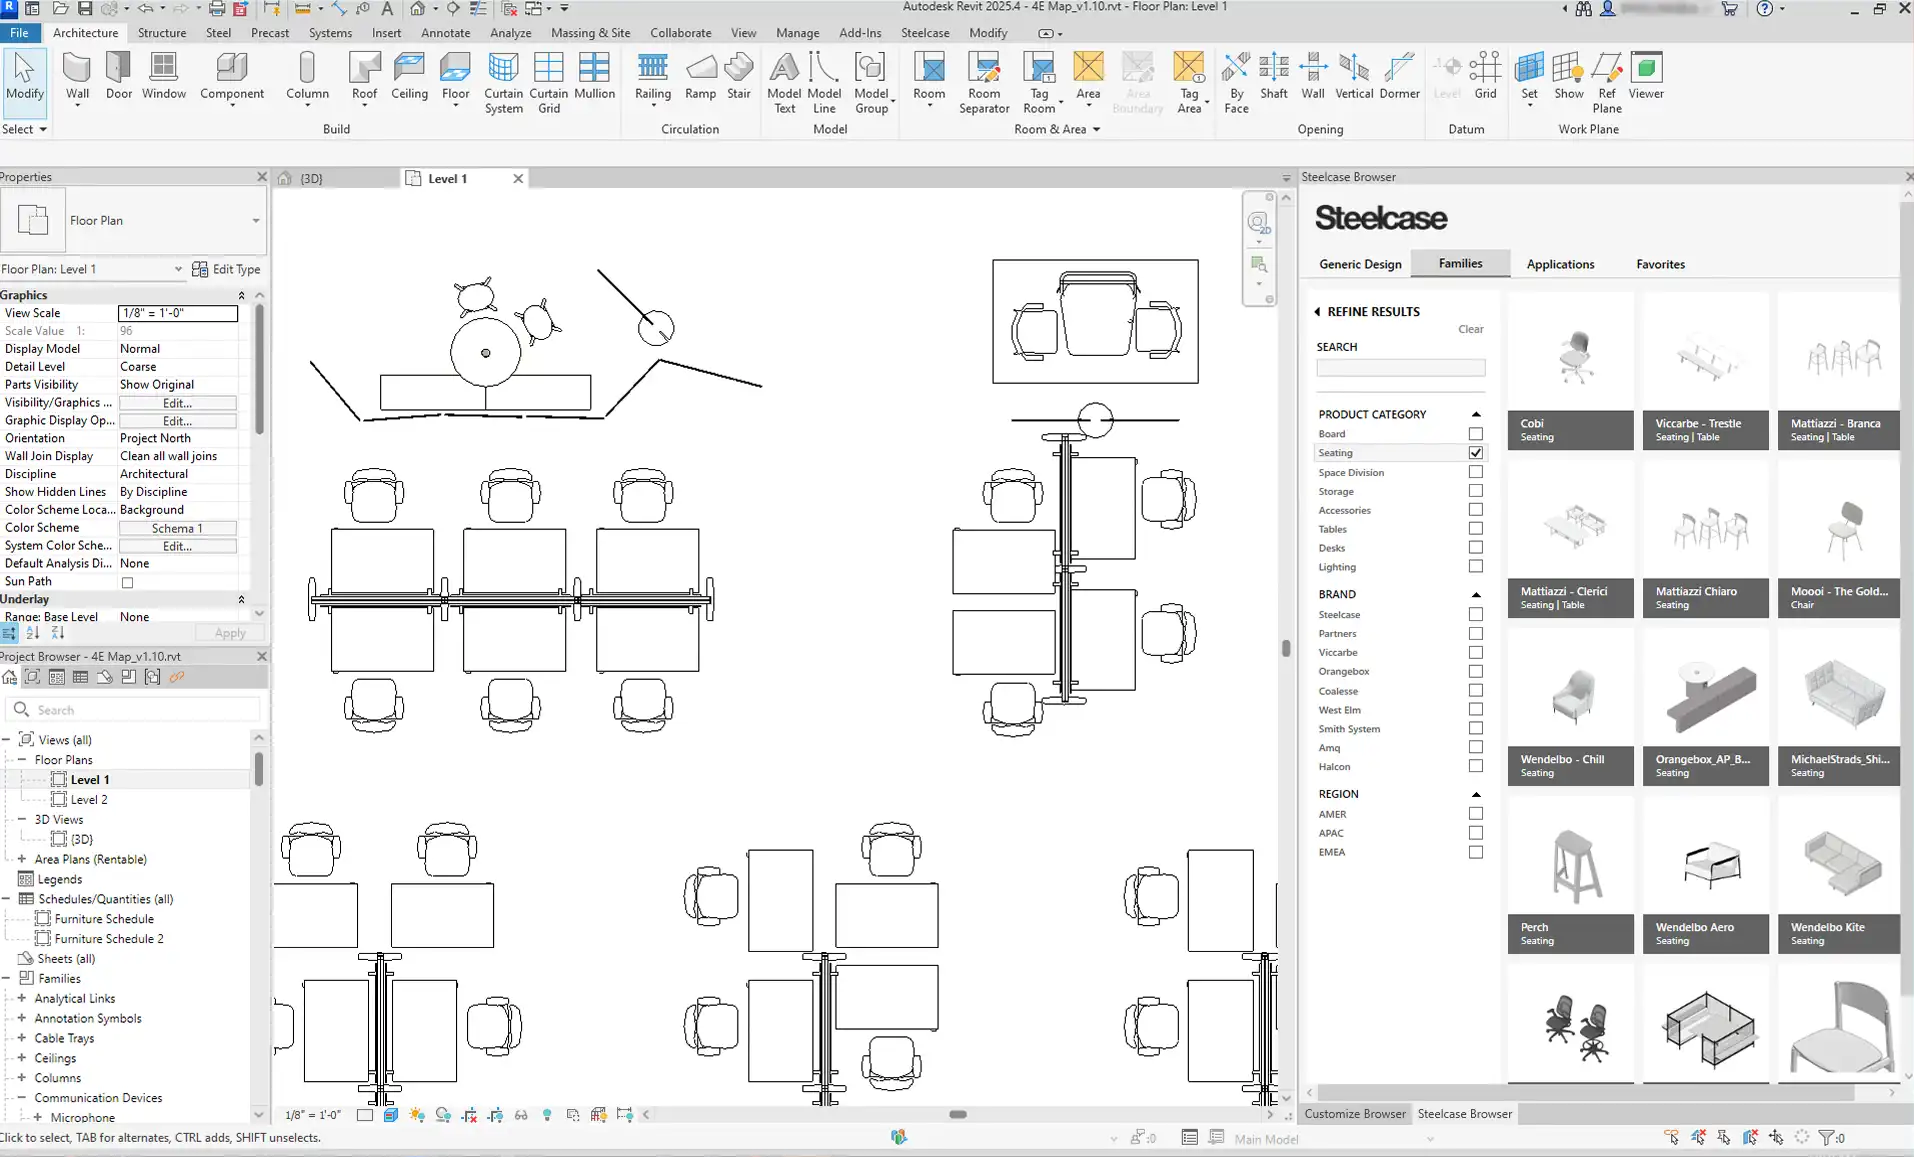This screenshot has height=1157, width=1914.
Task: Collapse the PRODUCT CATEGORY filter section
Action: [x=1475, y=415]
